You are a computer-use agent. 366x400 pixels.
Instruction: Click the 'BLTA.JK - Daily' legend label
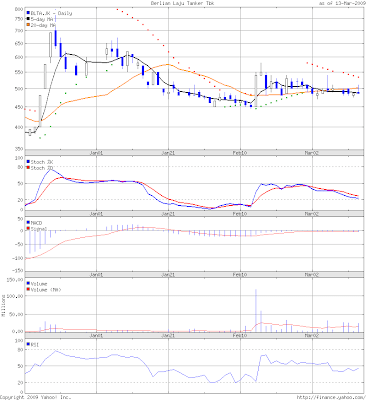tap(51, 13)
